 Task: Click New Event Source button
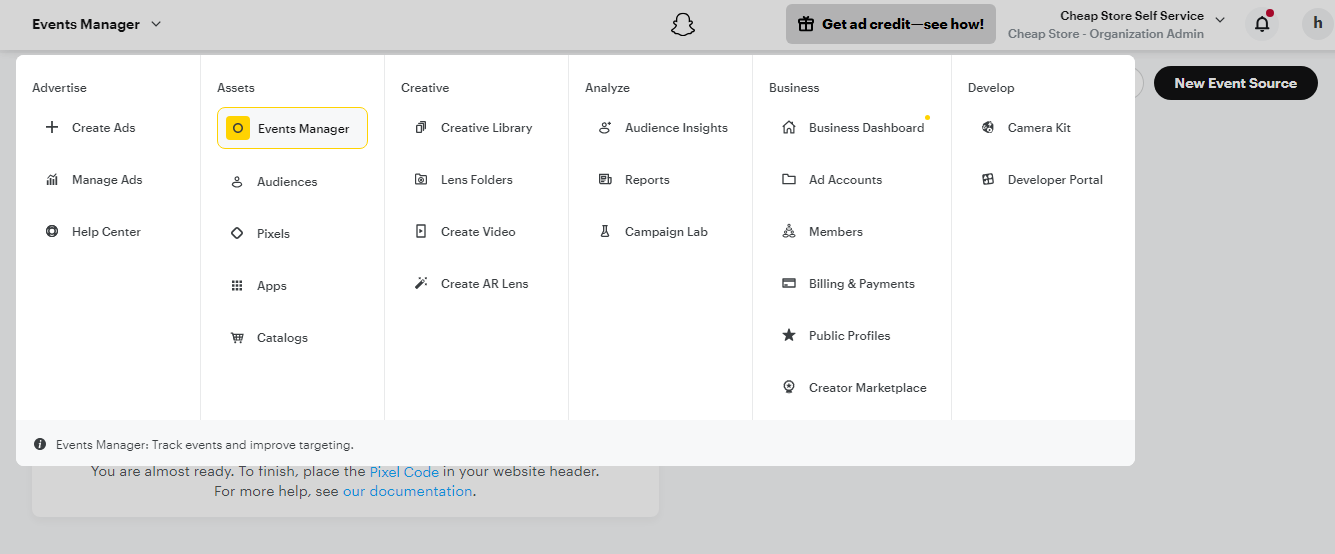1235,83
